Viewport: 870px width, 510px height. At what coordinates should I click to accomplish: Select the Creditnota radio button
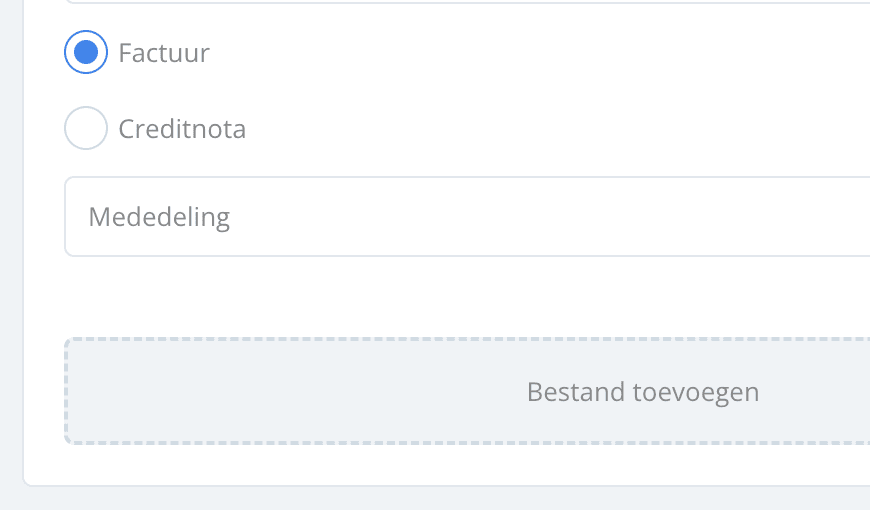click(x=86, y=128)
